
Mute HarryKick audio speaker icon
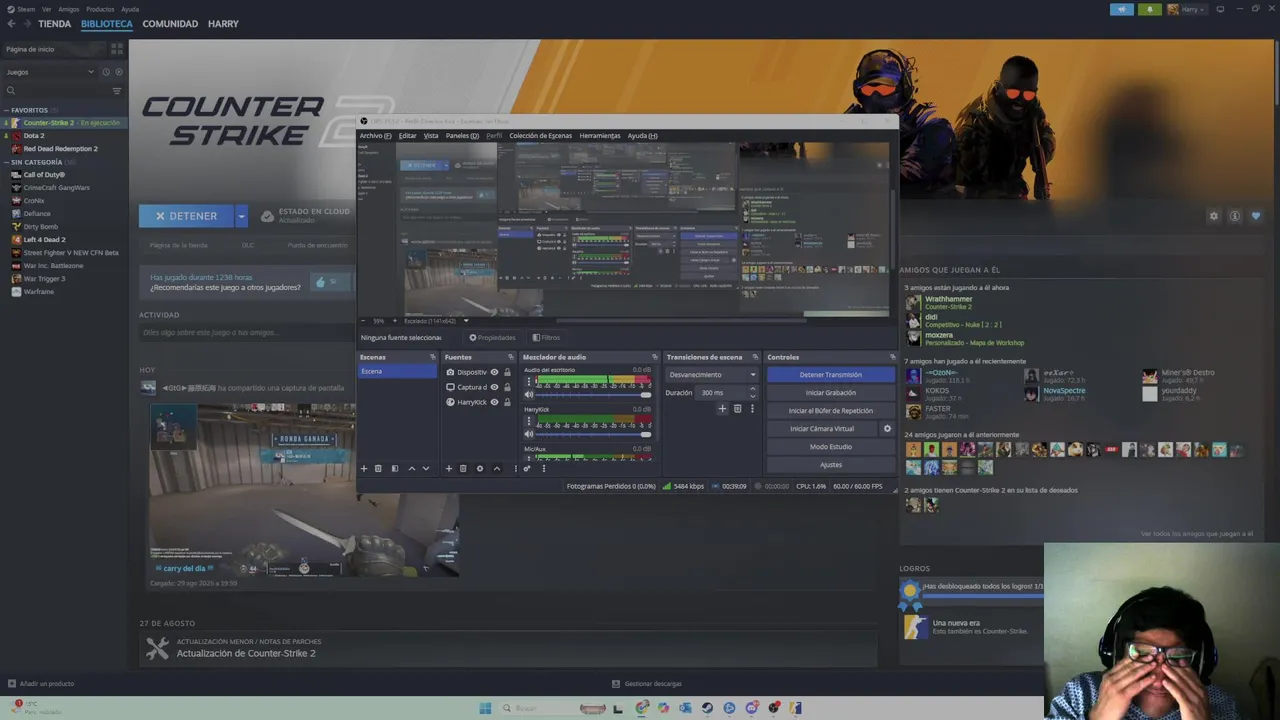529,434
